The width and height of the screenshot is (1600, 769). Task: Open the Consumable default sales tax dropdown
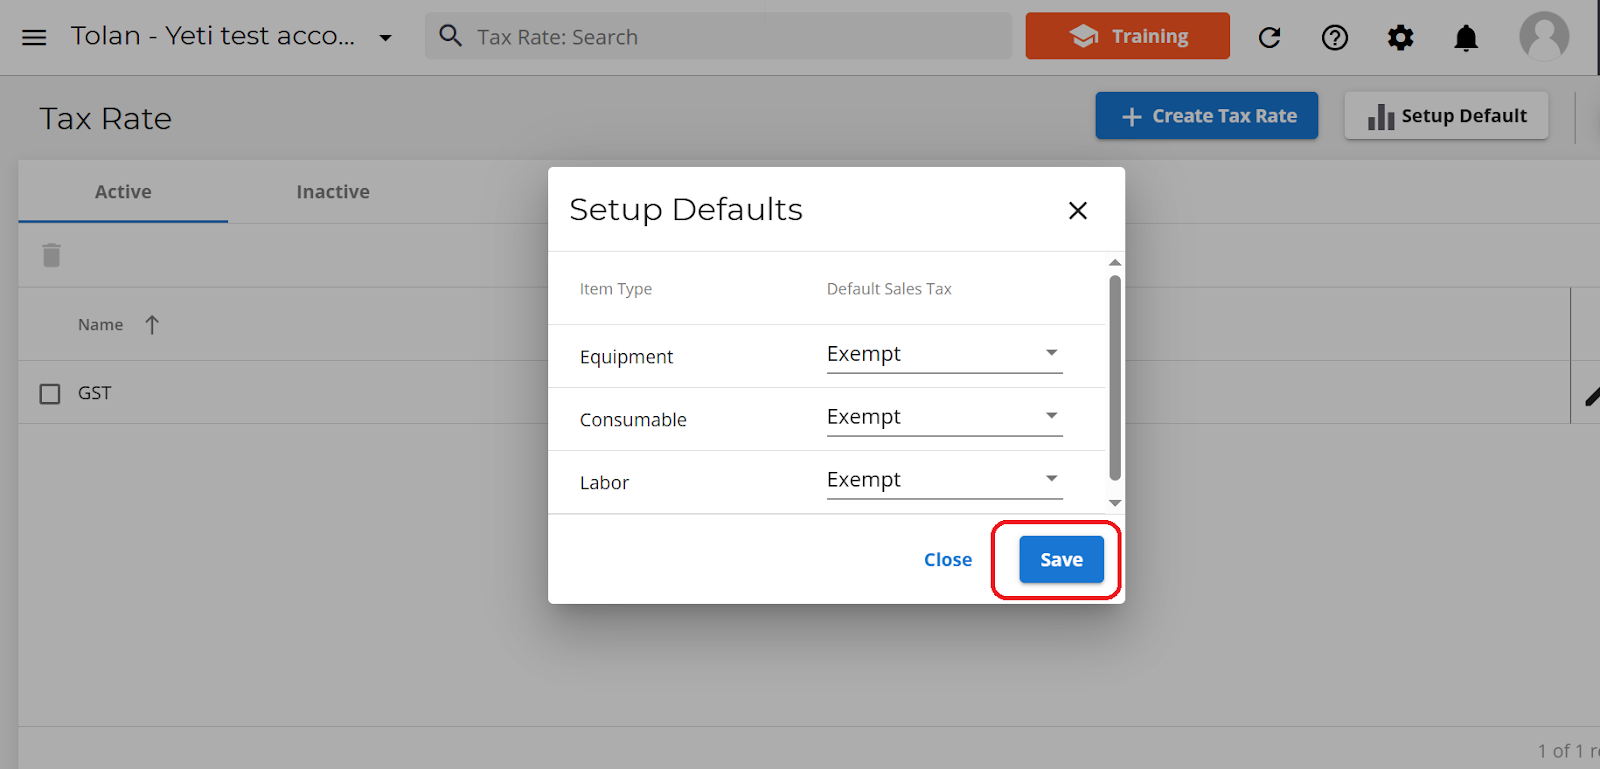click(944, 418)
